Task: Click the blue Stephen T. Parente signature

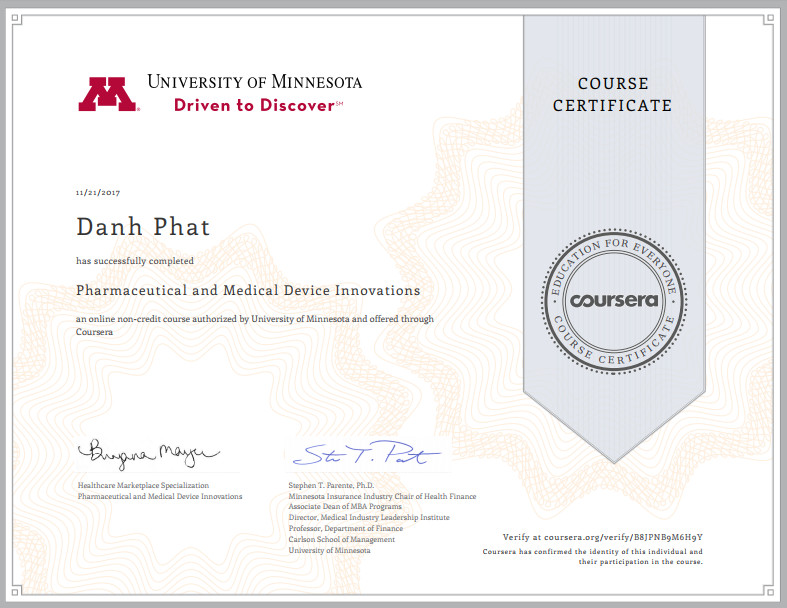Action: point(366,453)
